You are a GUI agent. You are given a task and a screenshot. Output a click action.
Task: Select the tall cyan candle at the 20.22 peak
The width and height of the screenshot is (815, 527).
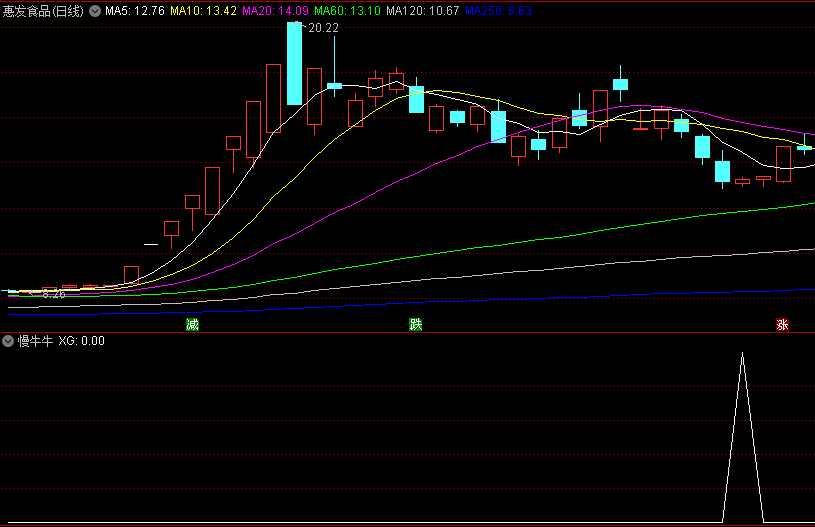pos(294,63)
